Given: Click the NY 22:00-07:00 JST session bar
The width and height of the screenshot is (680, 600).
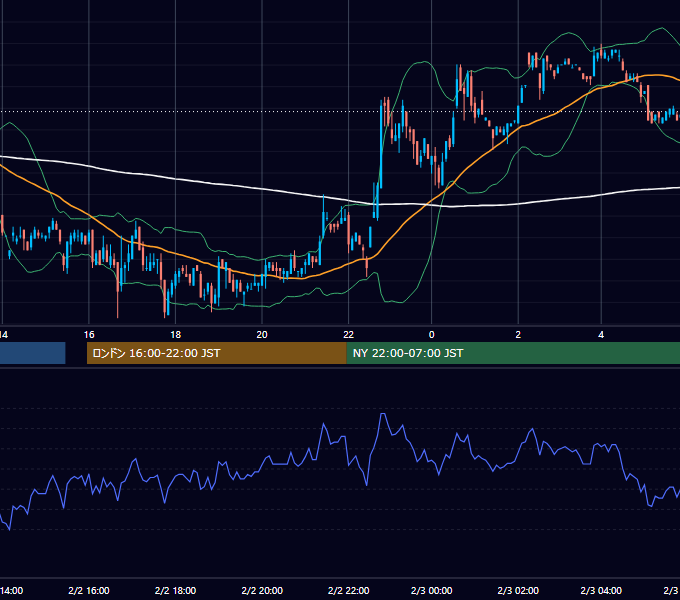Looking at the screenshot, I should click(513, 353).
